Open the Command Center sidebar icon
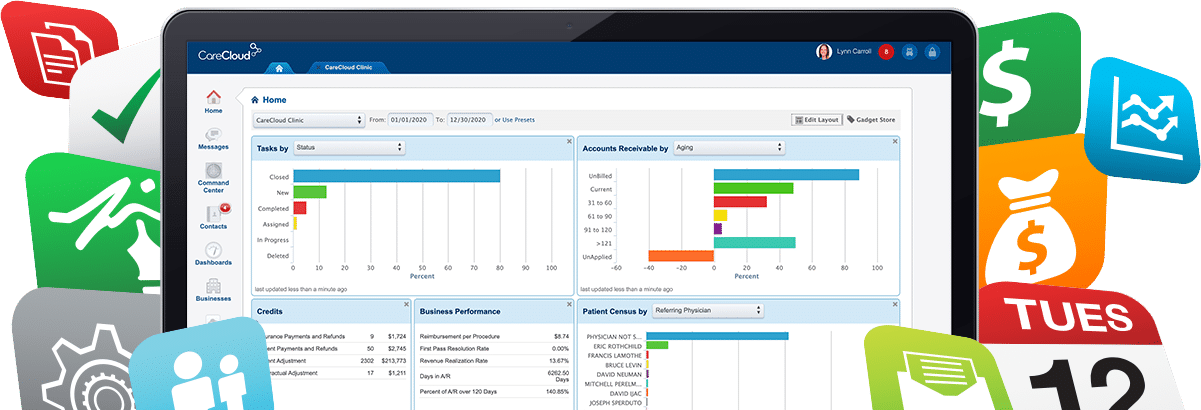Image resolution: width=1201 pixels, height=410 pixels. (x=213, y=175)
